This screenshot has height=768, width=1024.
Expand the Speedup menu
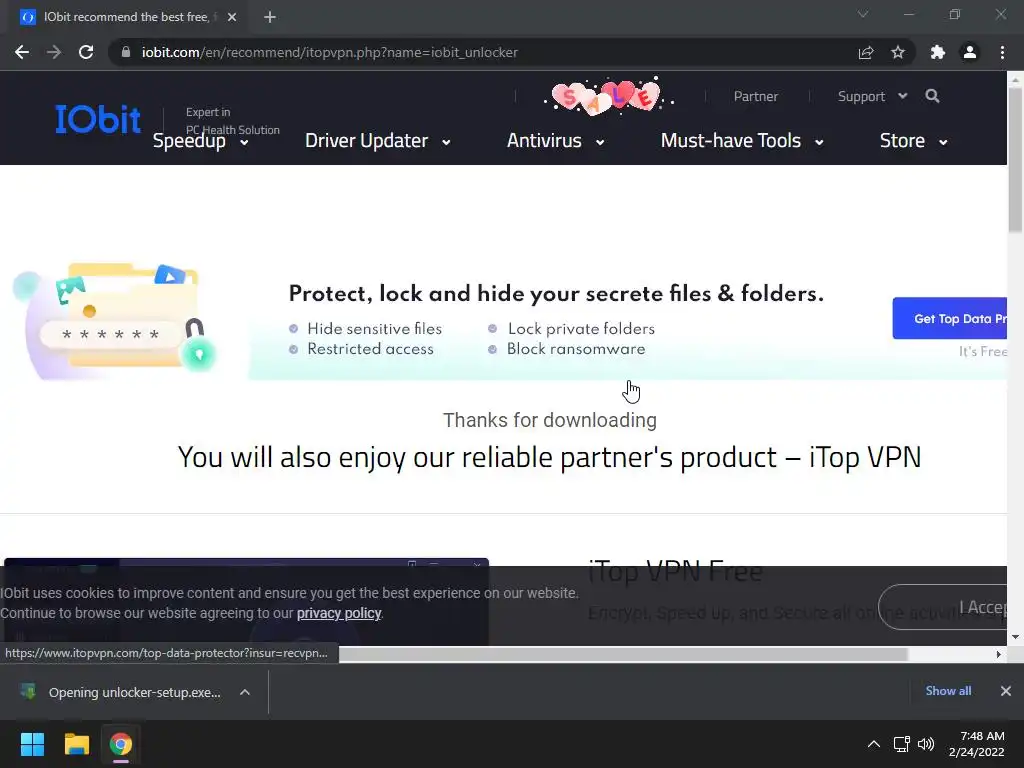click(200, 140)
